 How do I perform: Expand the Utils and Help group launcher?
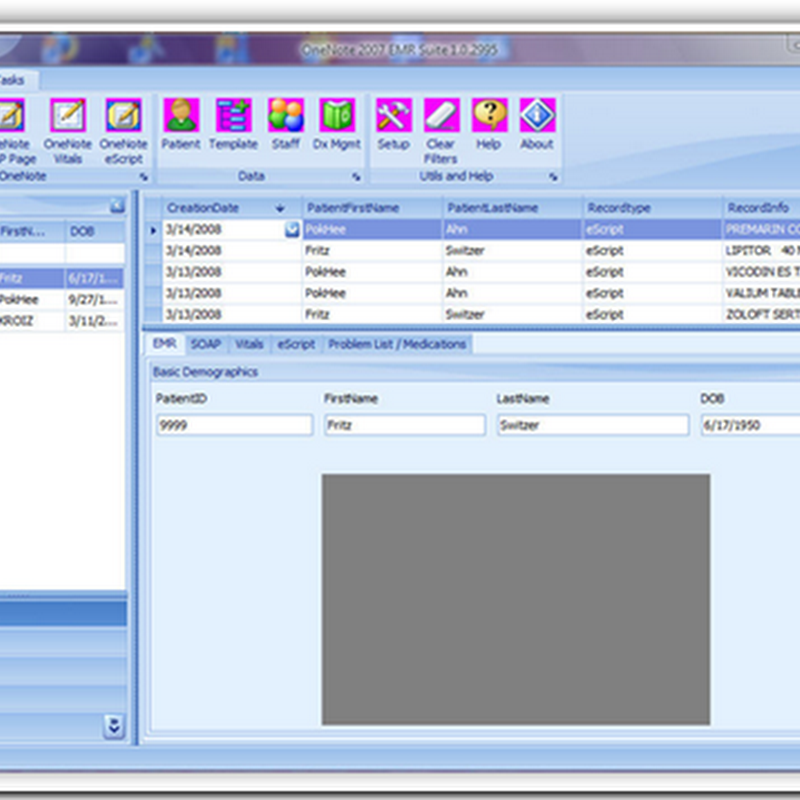click(x=553, y=177)
